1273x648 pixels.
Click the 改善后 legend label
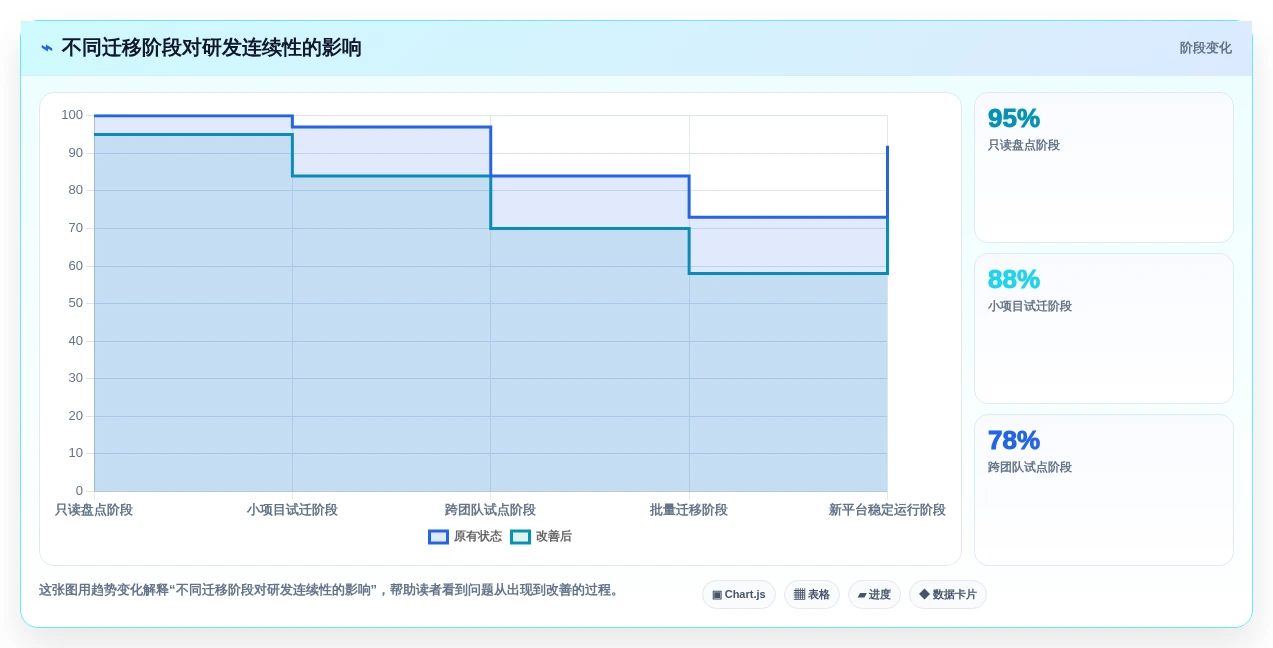(x=554, y=537)
